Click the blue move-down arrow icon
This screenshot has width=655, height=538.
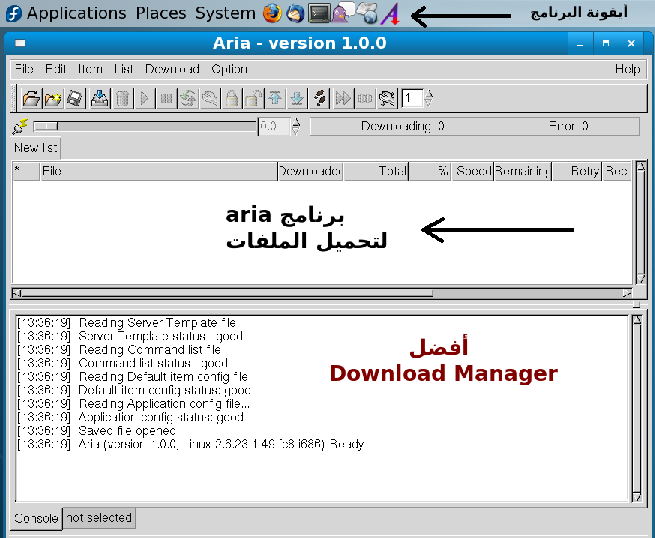pos(297,99)
